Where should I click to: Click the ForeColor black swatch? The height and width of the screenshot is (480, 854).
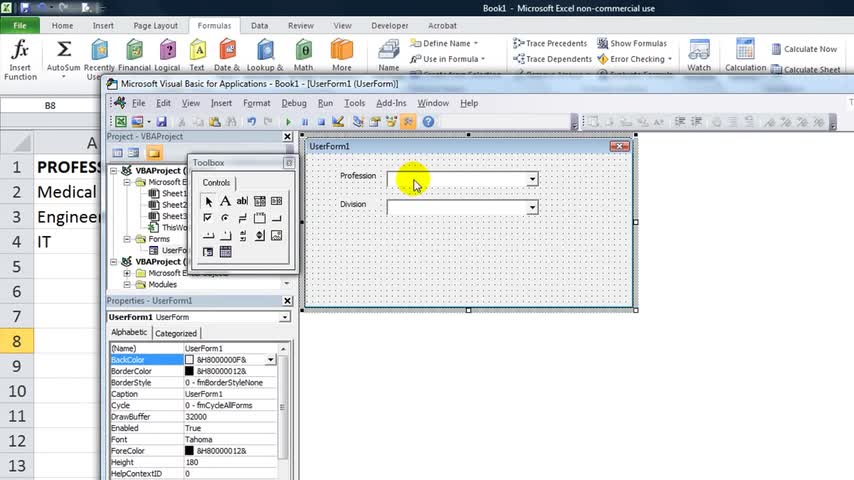(189, 451)
